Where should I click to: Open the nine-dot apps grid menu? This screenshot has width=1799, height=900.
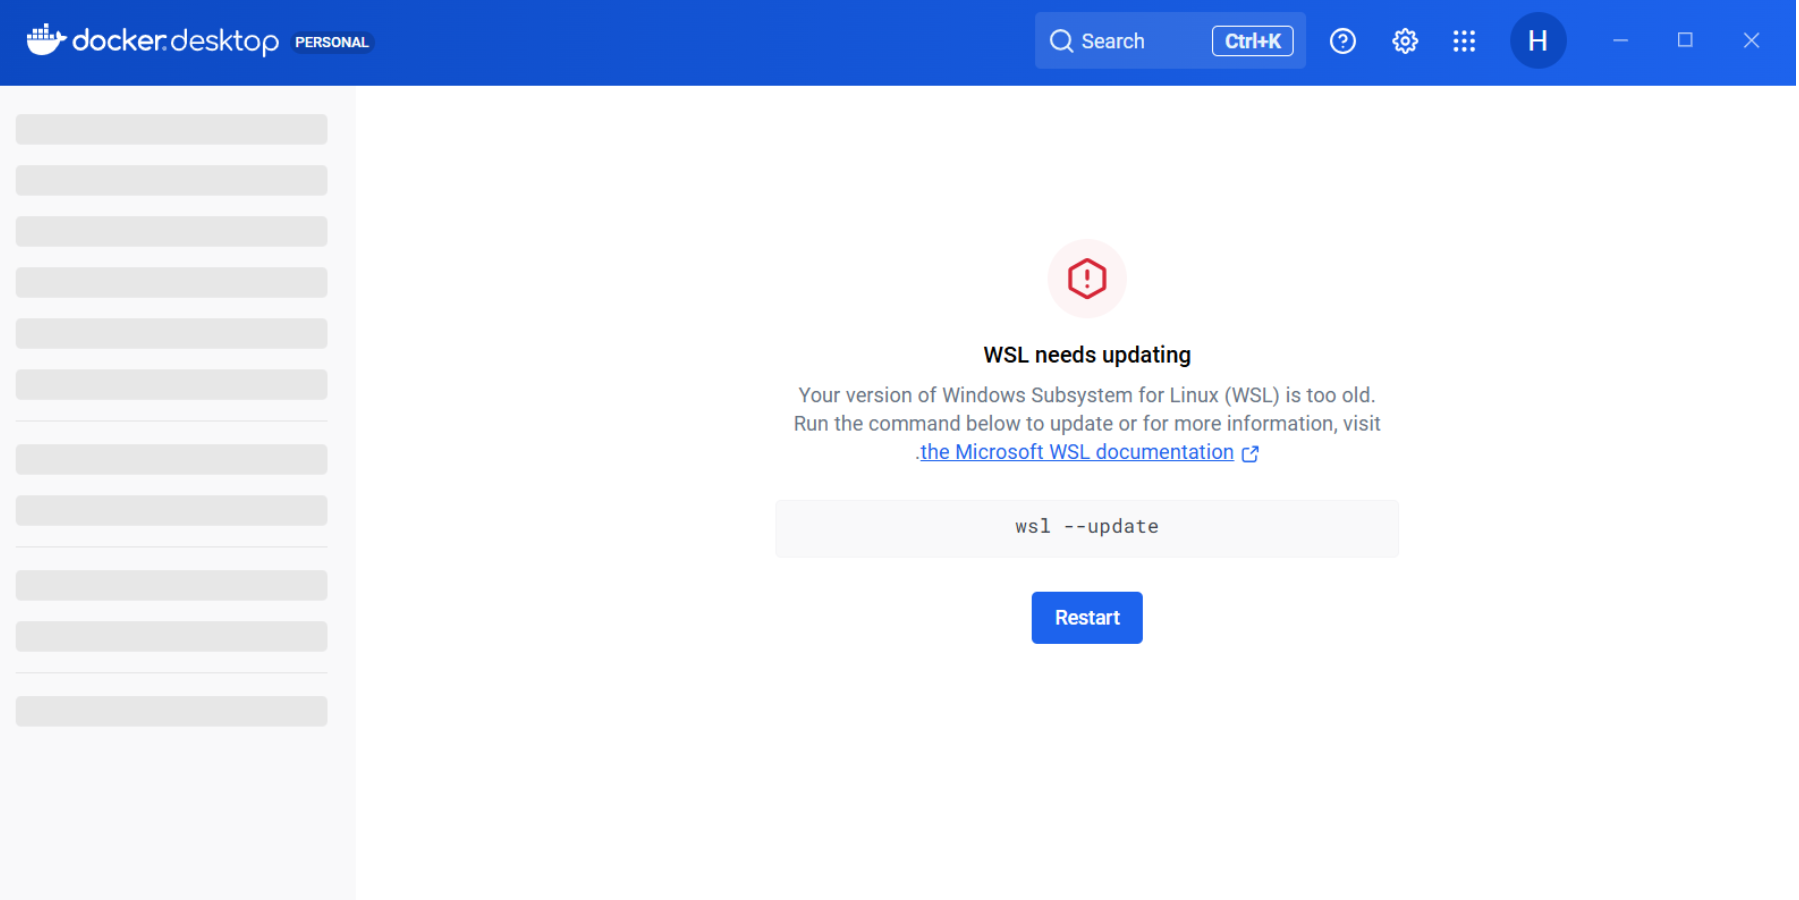[1464, 41]
